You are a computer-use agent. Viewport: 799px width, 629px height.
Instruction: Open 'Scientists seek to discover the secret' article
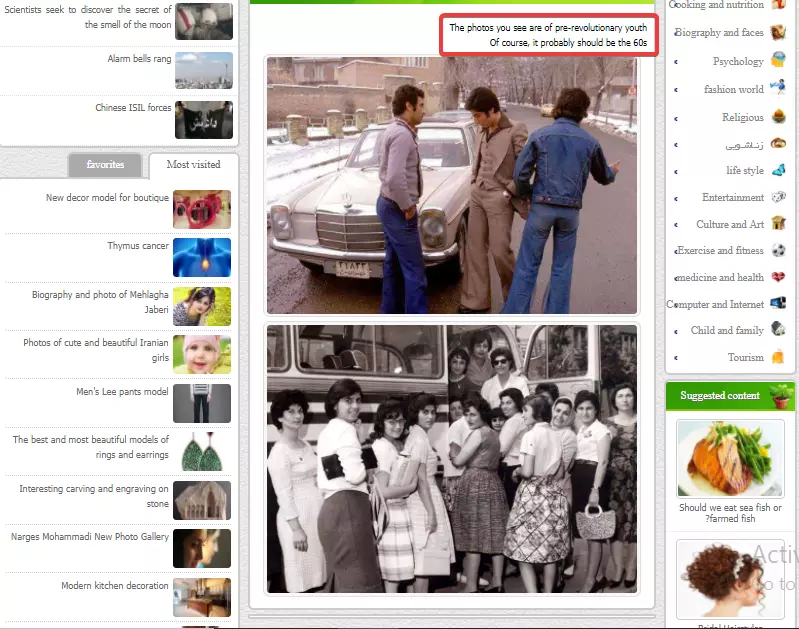pos(88,17)
